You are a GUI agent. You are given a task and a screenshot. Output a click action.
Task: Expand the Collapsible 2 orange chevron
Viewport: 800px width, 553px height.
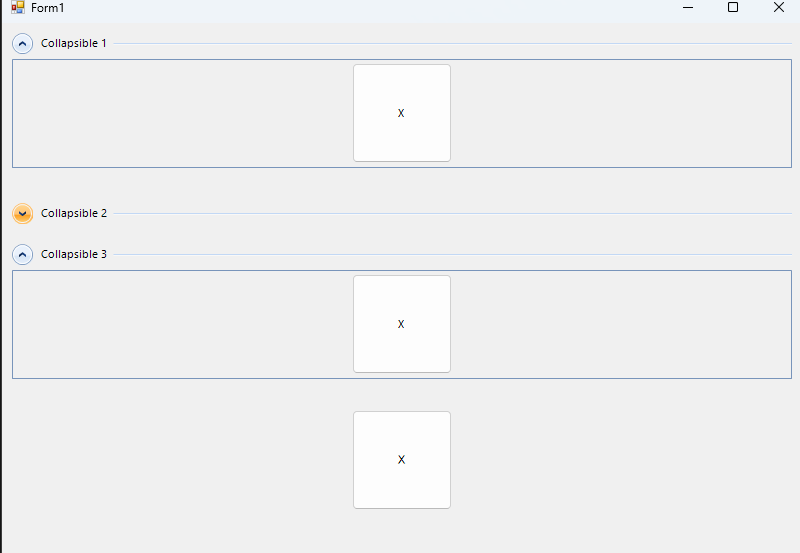click(x=22, y=214)
